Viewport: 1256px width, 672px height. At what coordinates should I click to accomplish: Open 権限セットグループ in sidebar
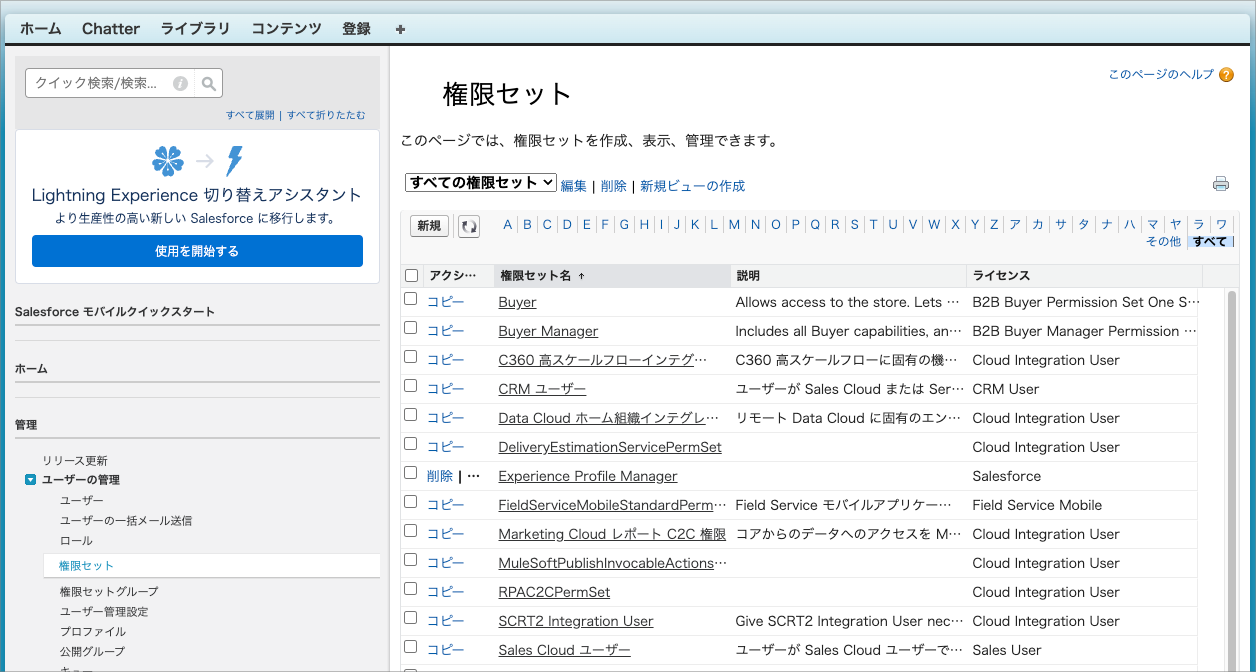[x=109, y=592]
